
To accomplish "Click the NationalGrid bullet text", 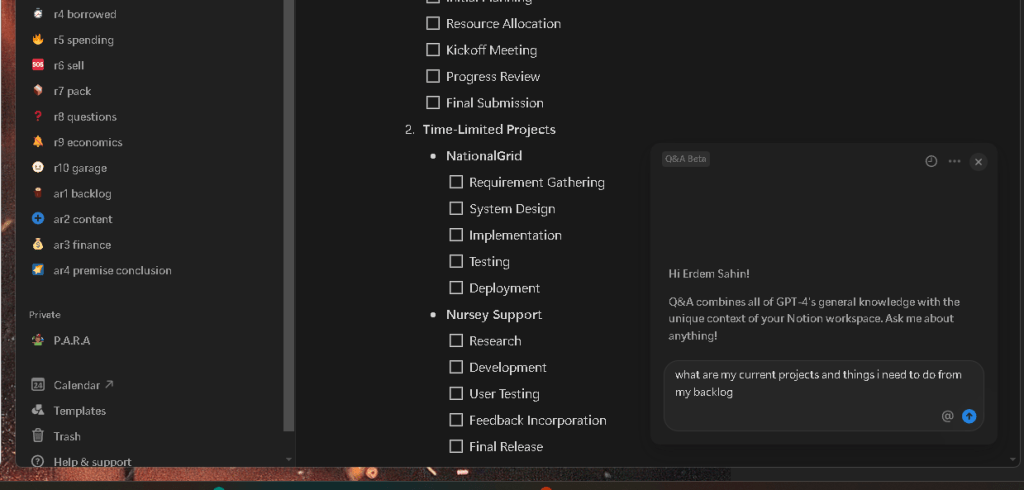I will (x=484, y=155).
